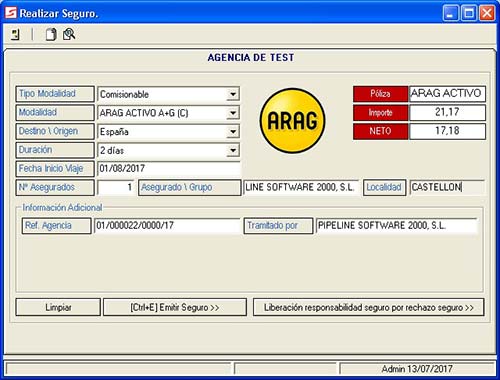
Task: Open the Modalidad dropdown arrow
Action: point(233,113)
